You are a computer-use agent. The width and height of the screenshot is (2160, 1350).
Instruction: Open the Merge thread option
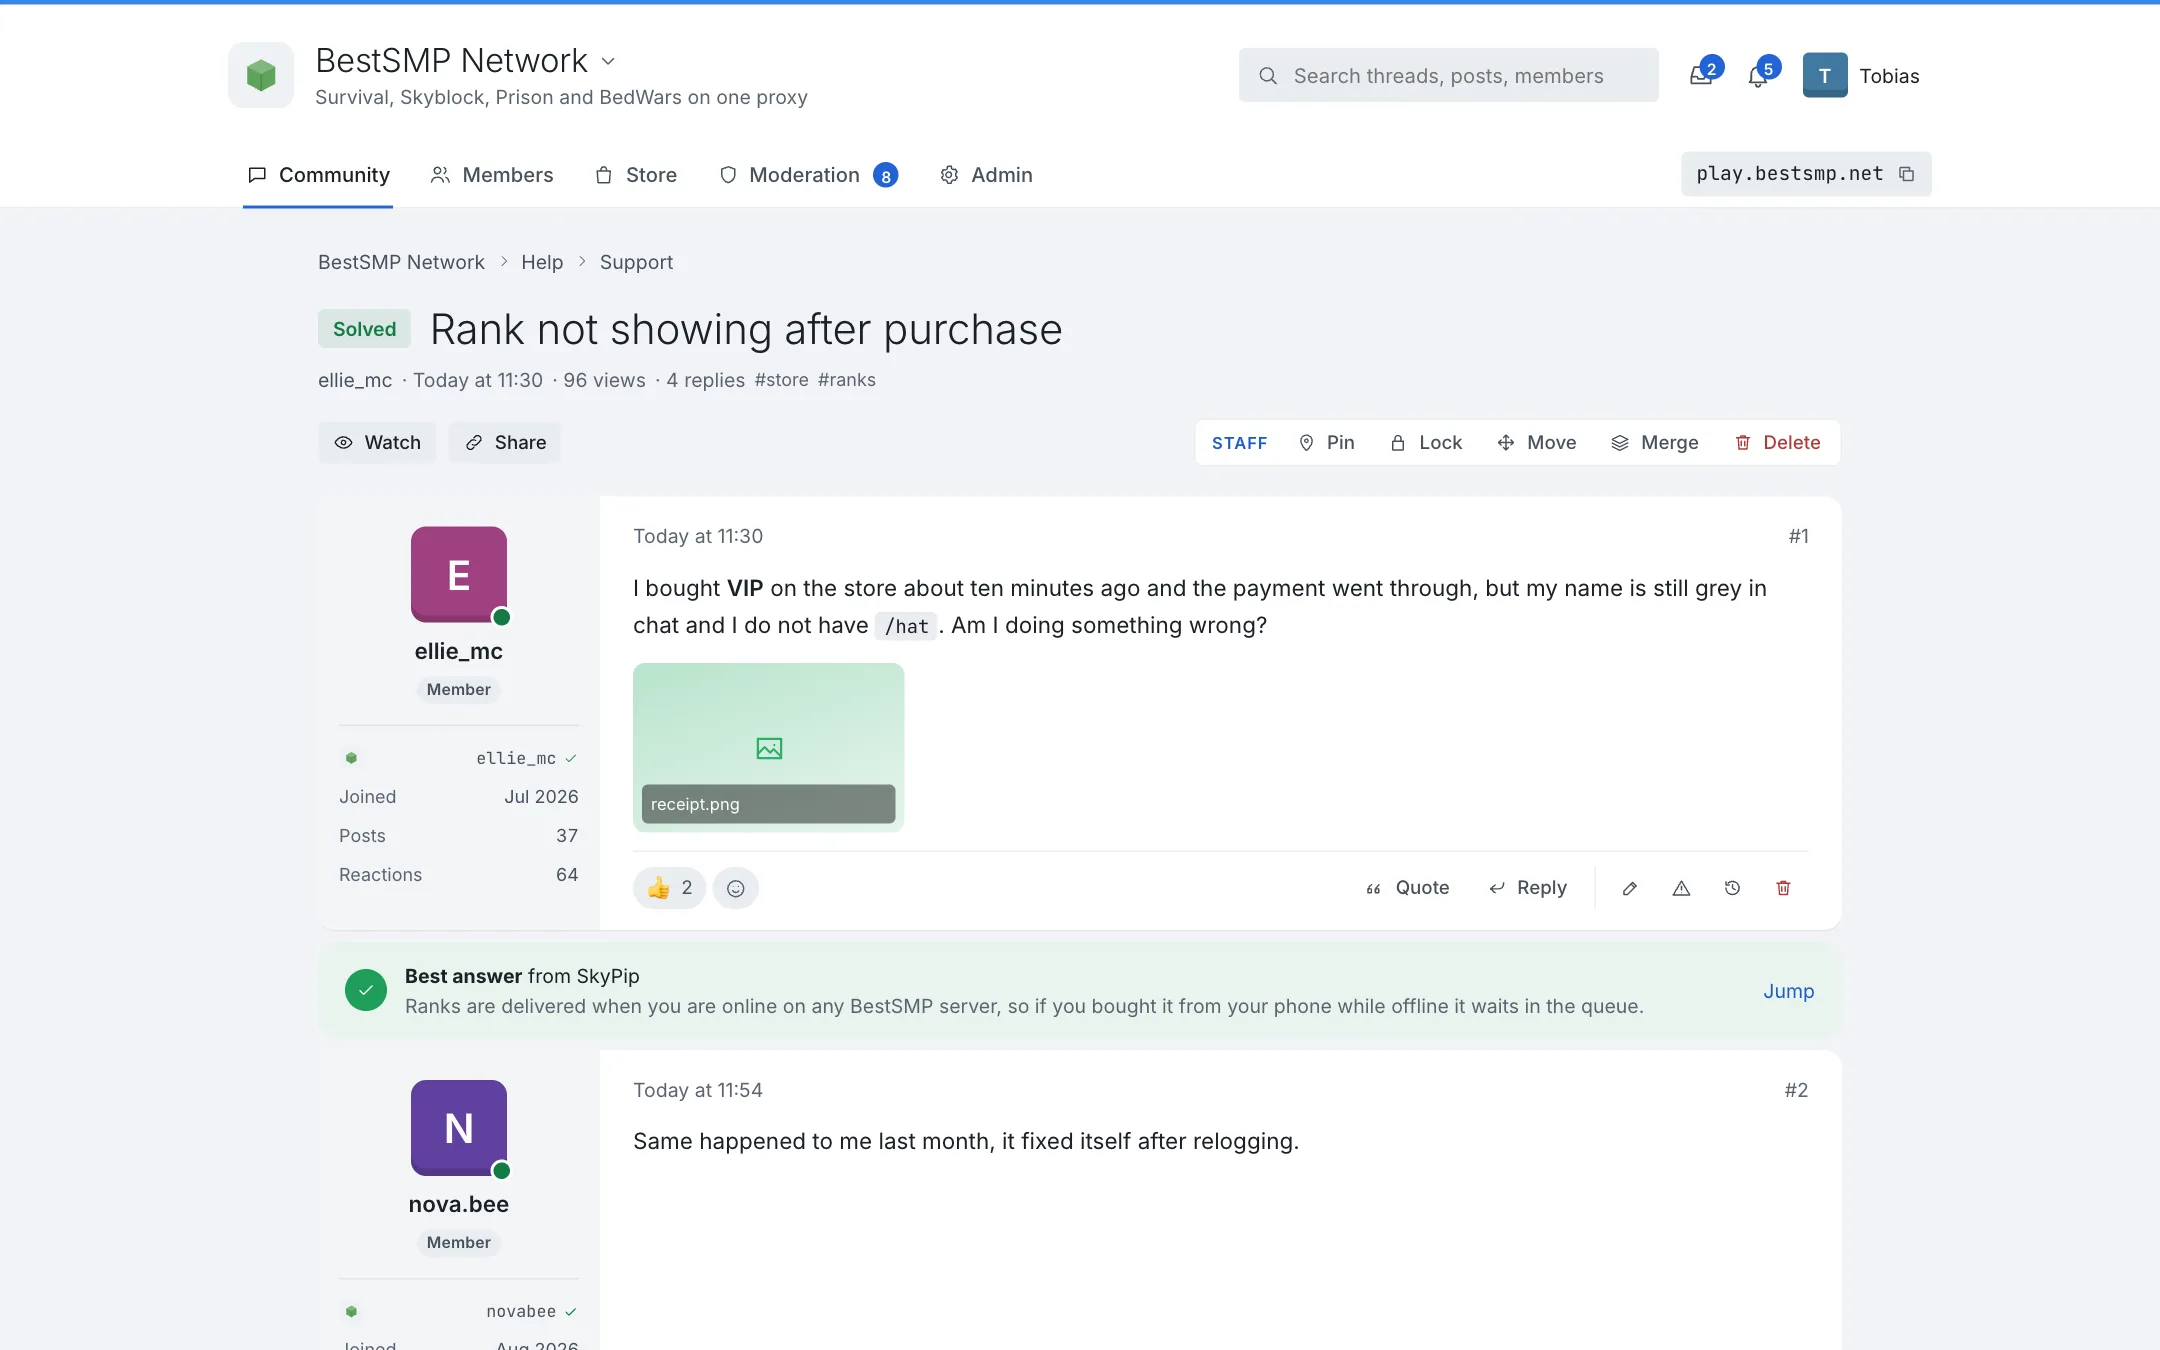(x=1654, y=442)
